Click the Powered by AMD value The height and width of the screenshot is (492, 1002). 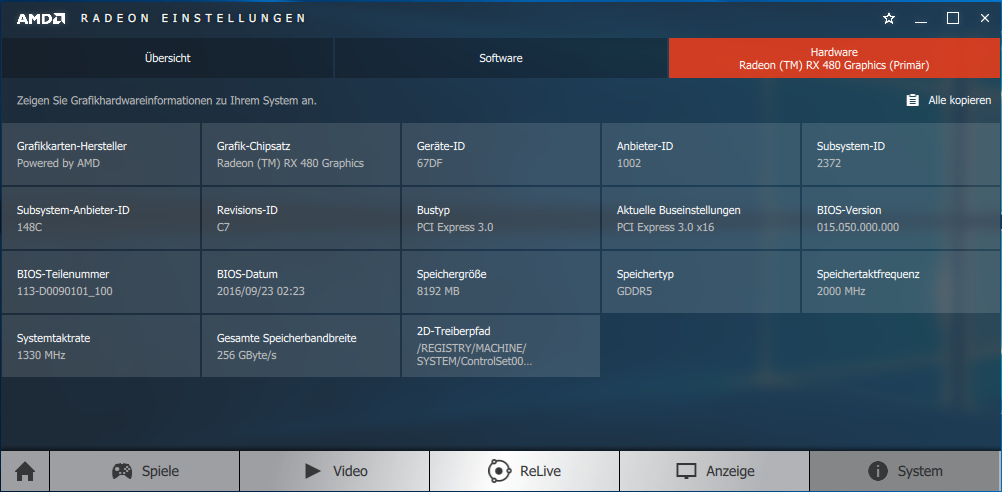click(58, 164)
